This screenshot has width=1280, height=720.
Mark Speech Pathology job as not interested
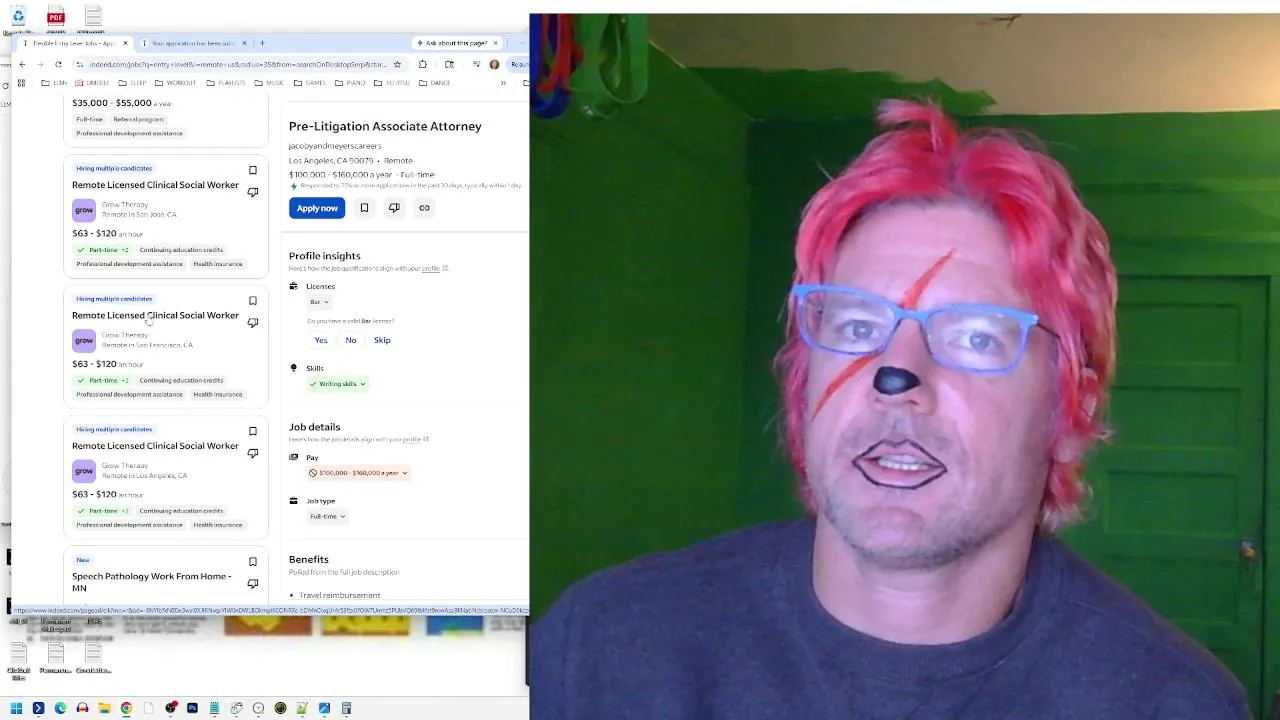(x=253, y=584)
